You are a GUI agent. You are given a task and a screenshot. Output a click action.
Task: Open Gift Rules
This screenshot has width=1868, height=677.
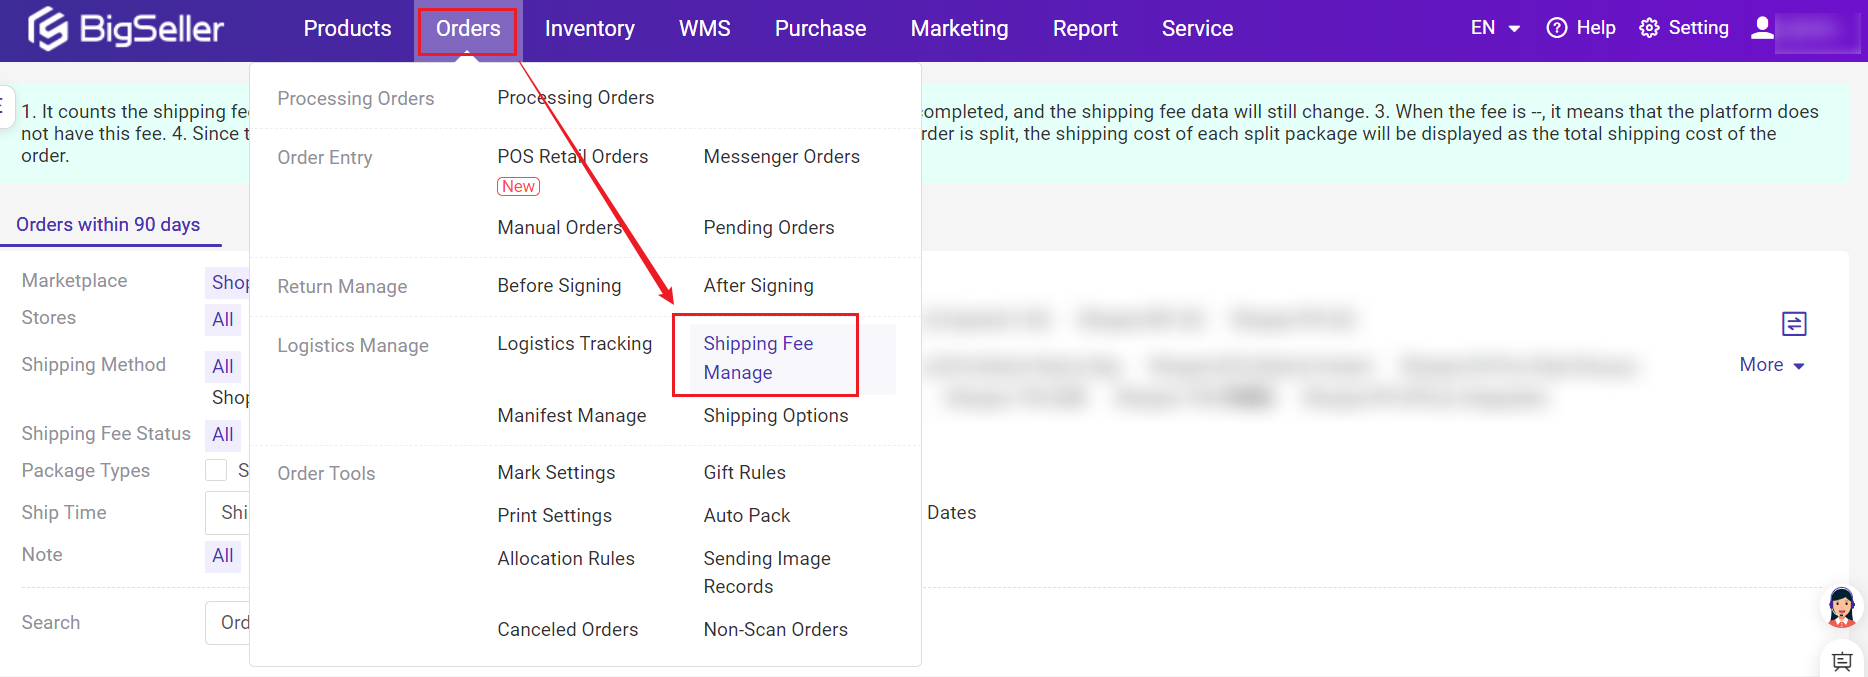click(745, 473)
